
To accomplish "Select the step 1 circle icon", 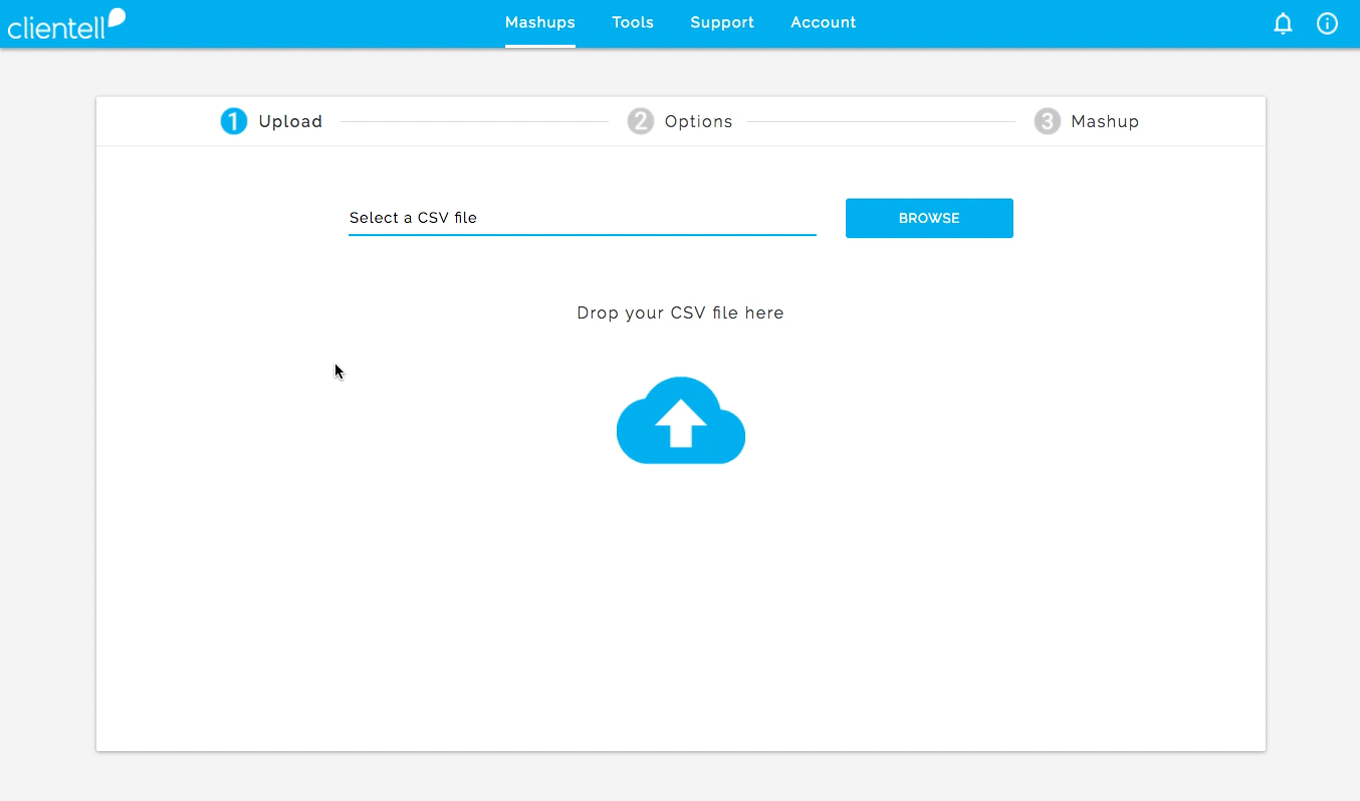I will 234,122.
